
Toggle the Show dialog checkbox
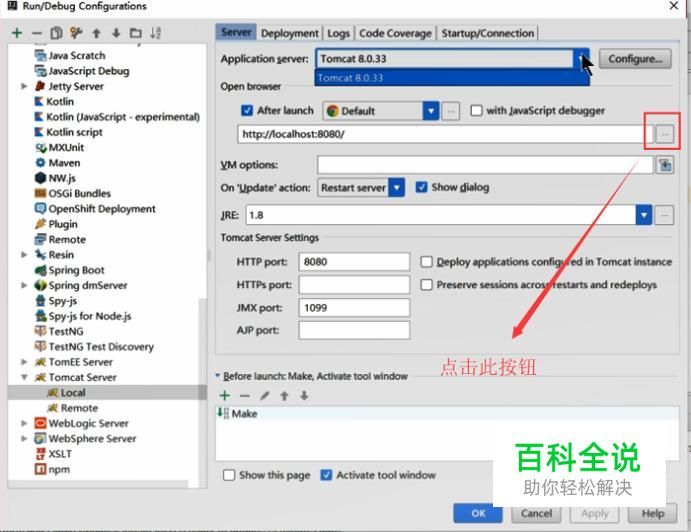click(x=421, y=187)
